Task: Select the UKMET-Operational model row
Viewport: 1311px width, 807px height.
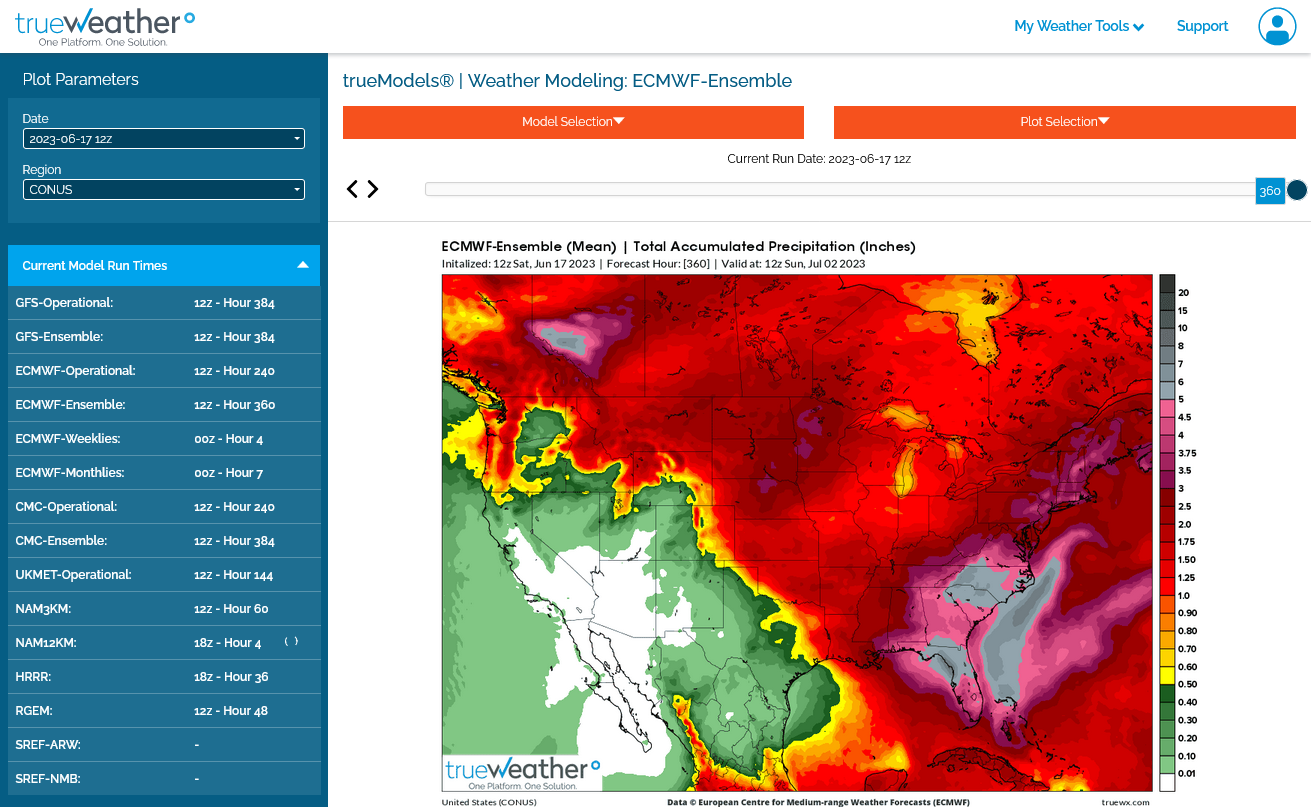Action: [x=164, y=575]
